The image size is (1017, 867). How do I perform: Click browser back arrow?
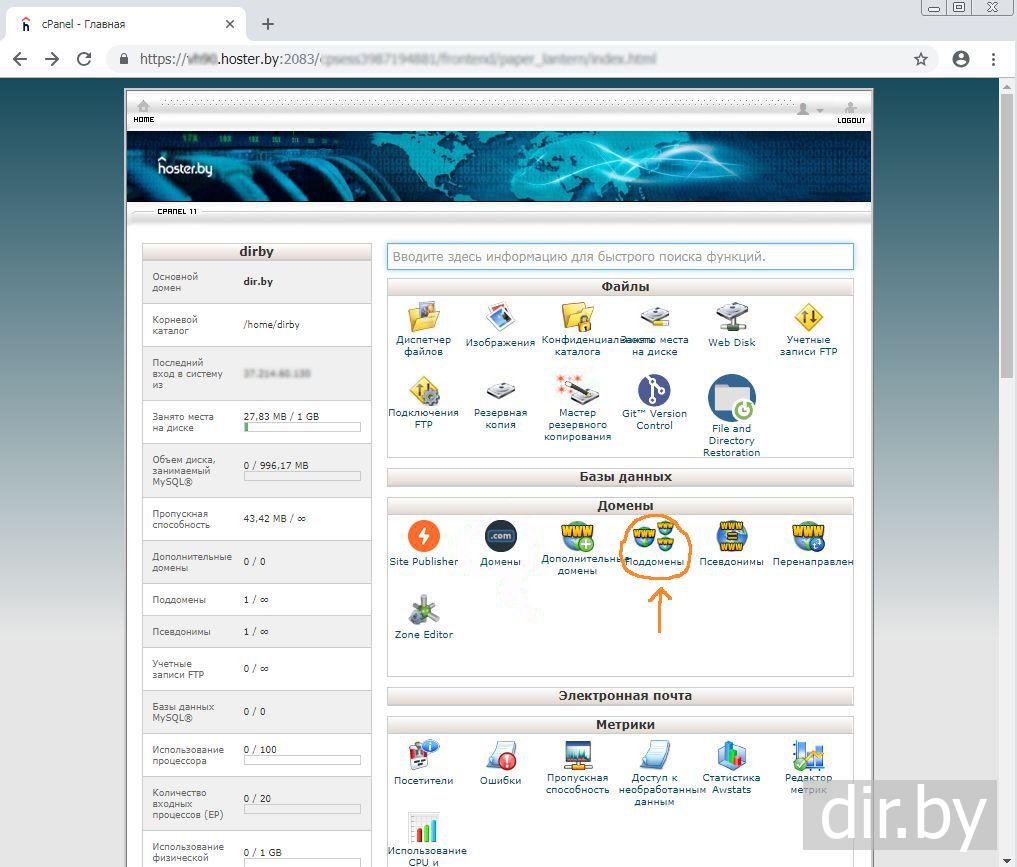click(x=20, y=59)
